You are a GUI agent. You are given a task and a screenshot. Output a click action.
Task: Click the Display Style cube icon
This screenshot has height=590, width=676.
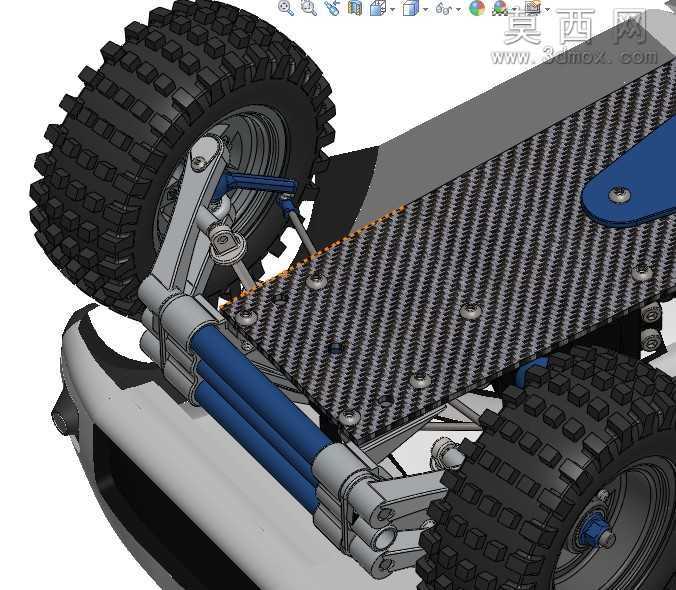pyautogui.click(x=411, y=8)
